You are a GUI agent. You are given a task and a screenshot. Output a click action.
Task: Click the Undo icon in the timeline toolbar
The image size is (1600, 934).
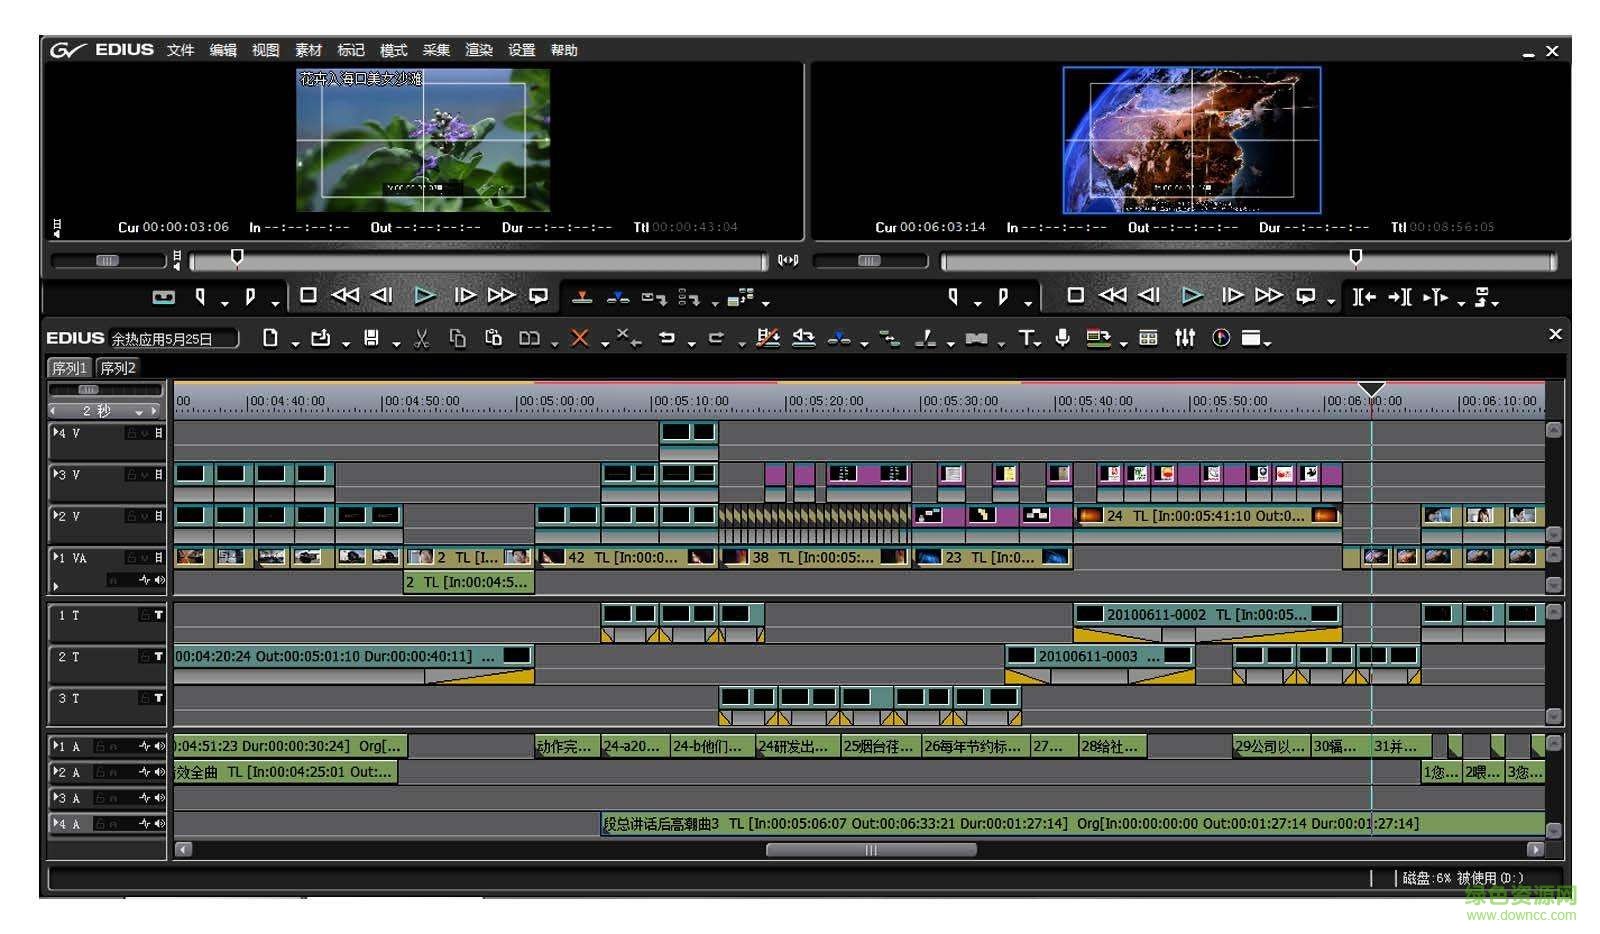pyautogui.click(x=668, y=338)
